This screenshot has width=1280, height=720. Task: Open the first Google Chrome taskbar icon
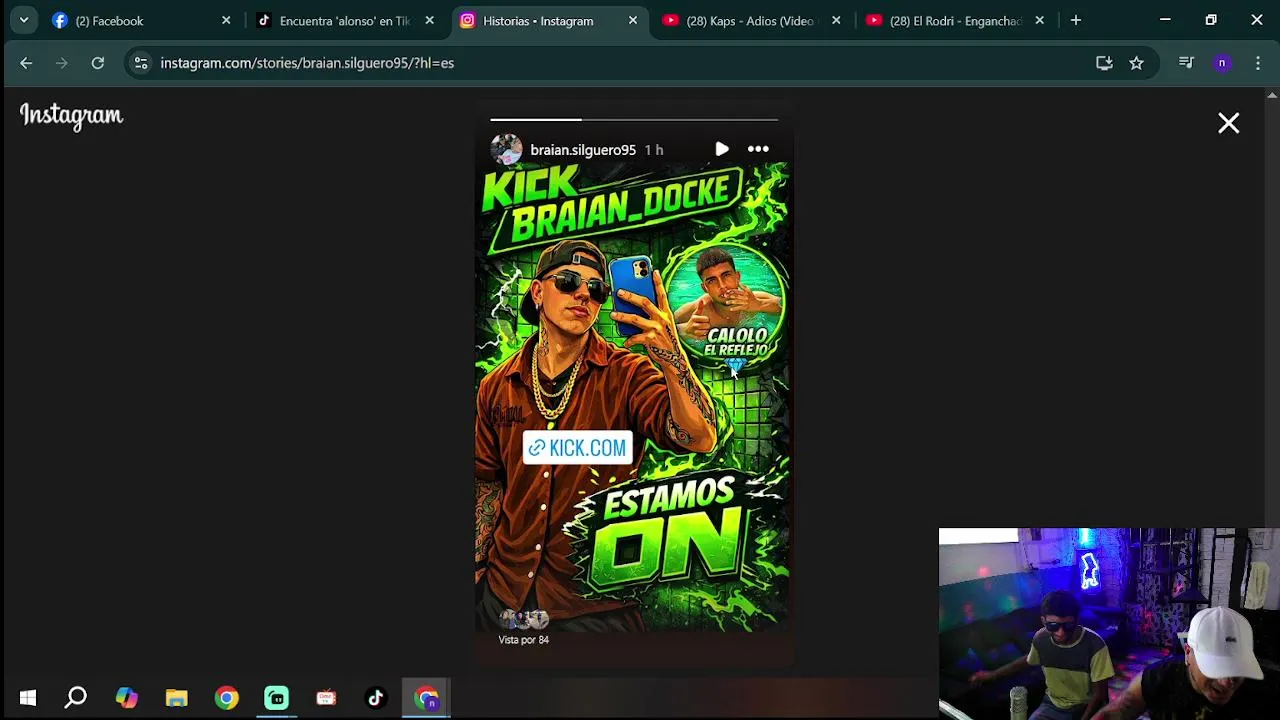click(226, 698)
